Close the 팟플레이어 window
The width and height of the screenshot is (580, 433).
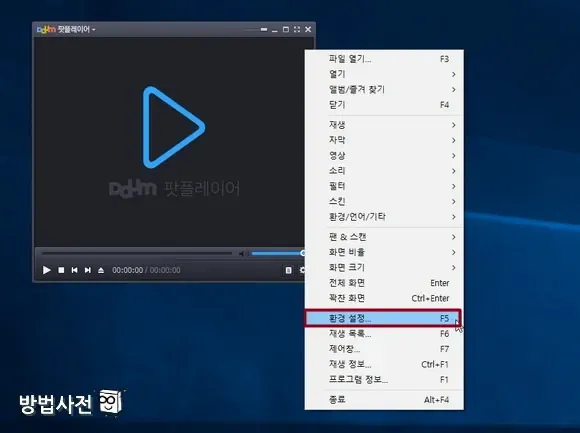(x=308, y=29)
